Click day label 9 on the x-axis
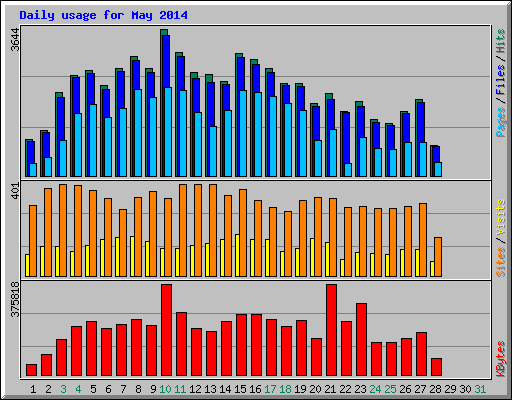The height and width of the screenshot is (400, 512). [153, 389]
